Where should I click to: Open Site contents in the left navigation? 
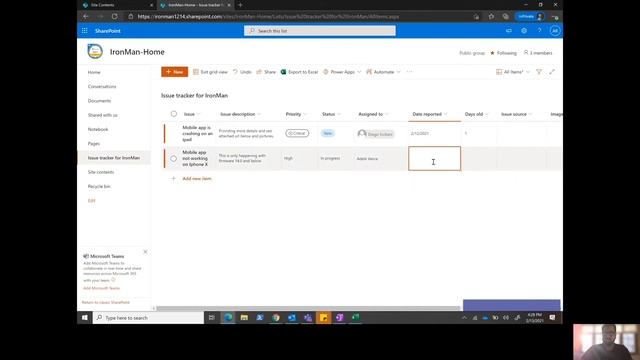(101, 172)
